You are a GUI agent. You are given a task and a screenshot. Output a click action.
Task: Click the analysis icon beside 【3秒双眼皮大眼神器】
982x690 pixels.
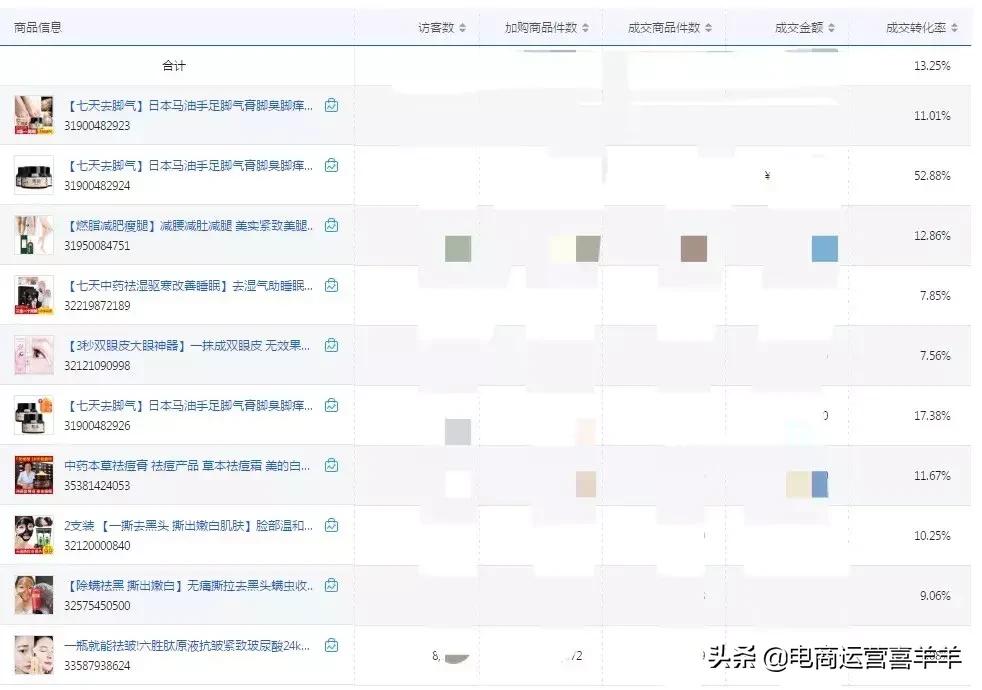331,345
